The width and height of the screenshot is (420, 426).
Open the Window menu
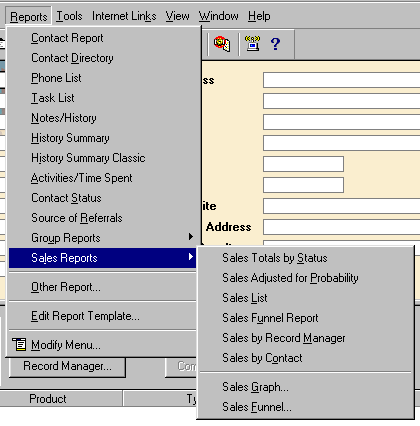point(219,16)
